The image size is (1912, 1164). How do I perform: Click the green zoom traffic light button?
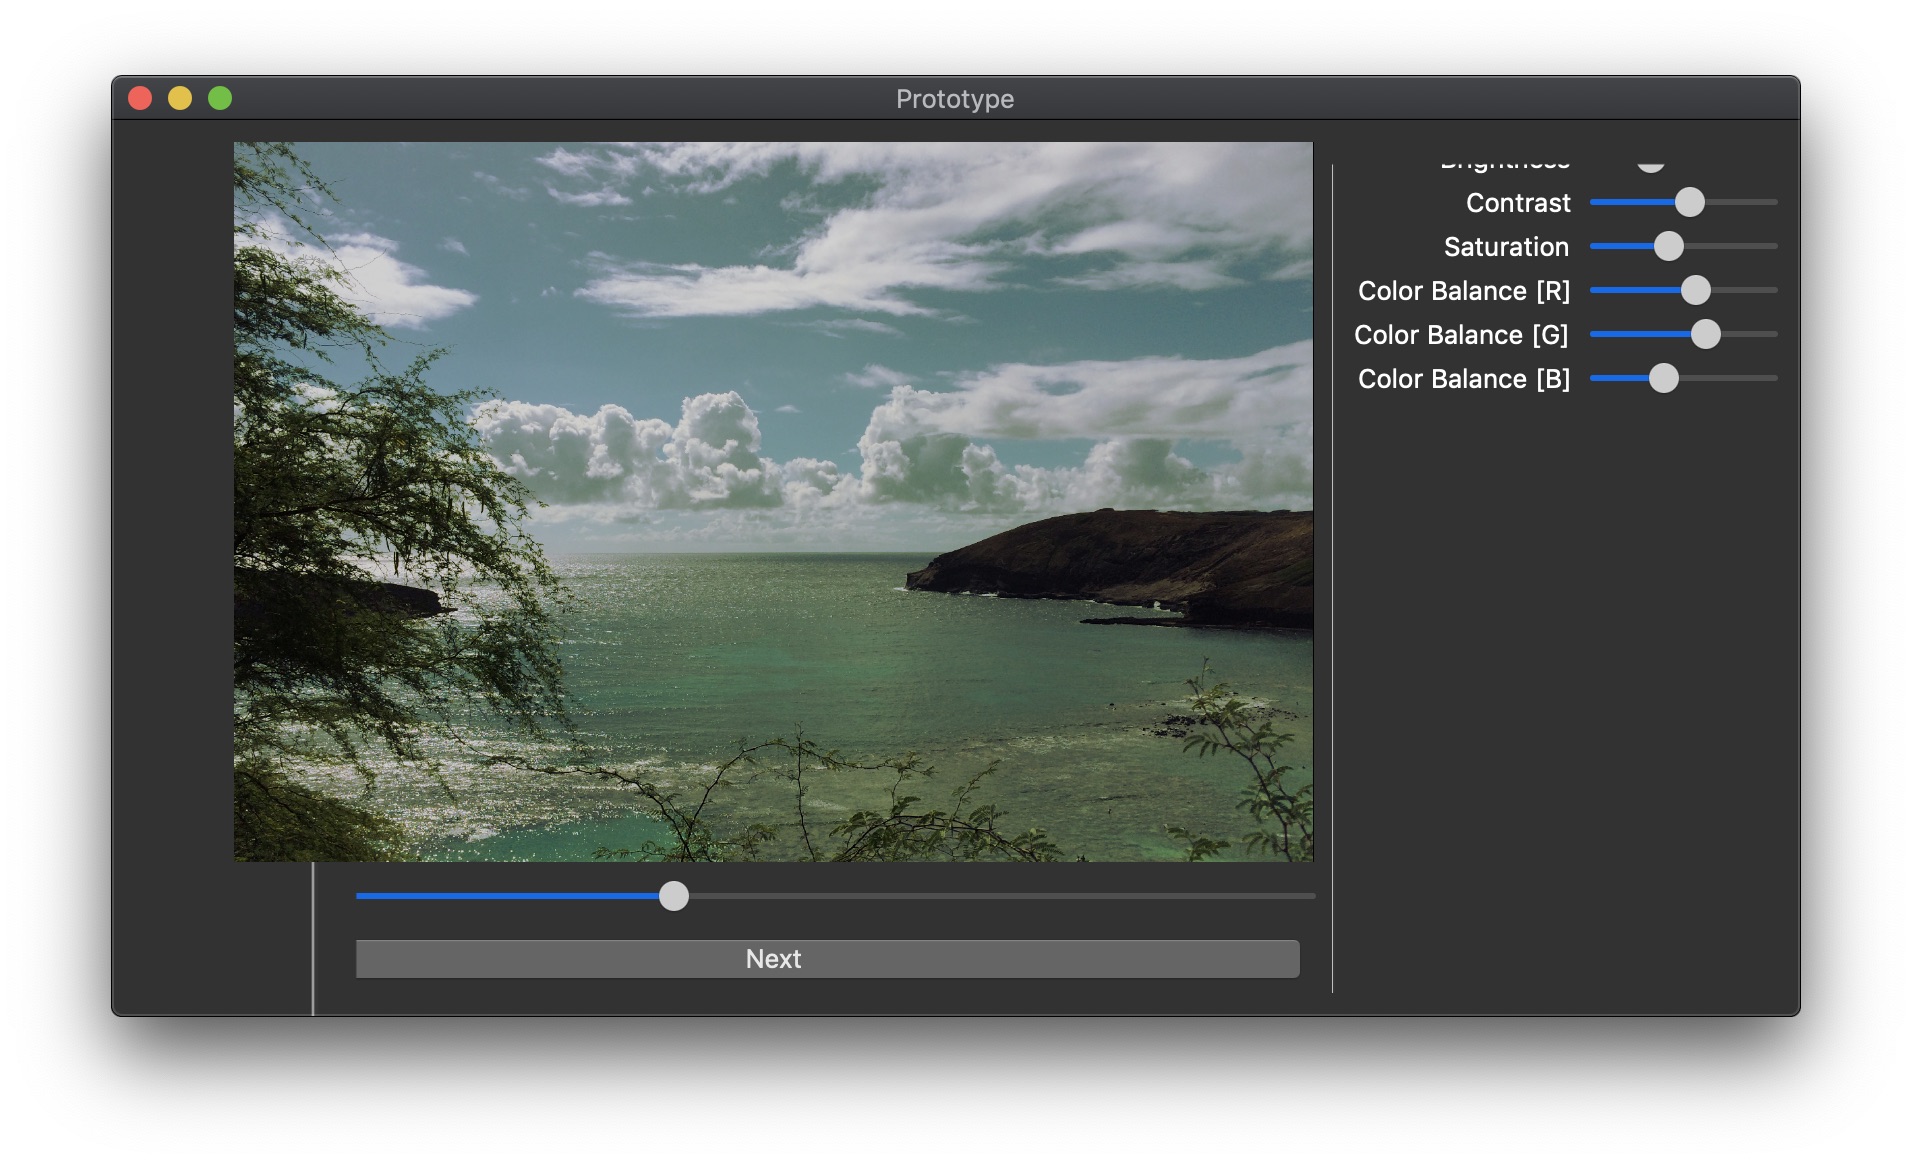[x=220, y=98]
